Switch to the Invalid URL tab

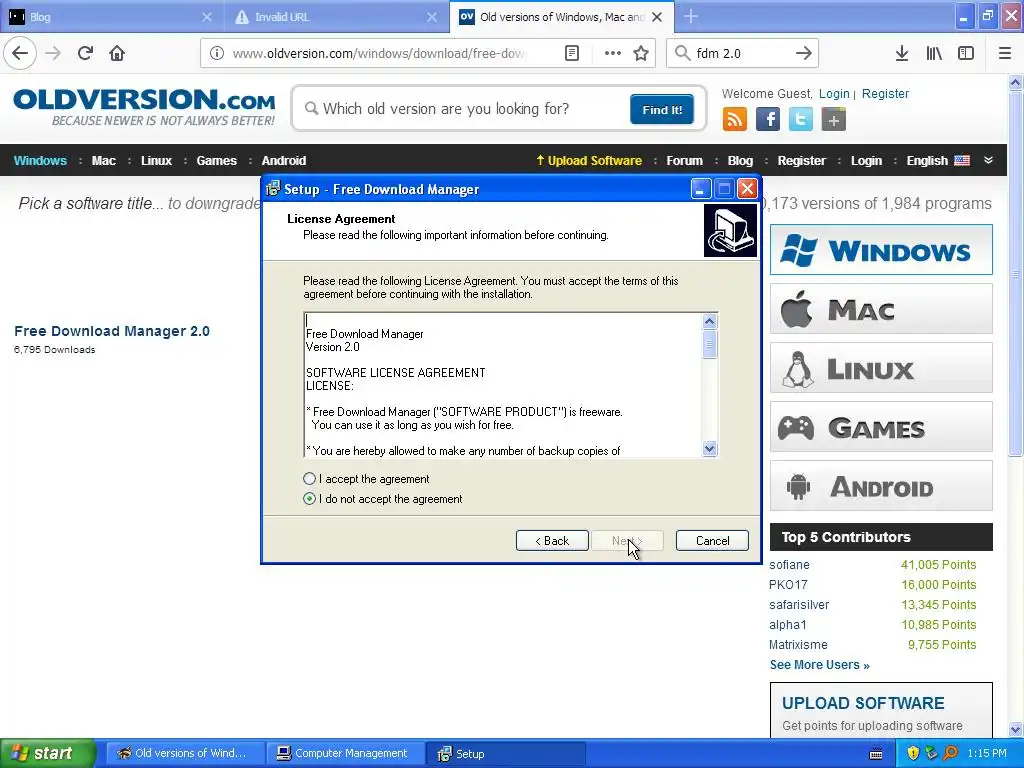[336, 17]
